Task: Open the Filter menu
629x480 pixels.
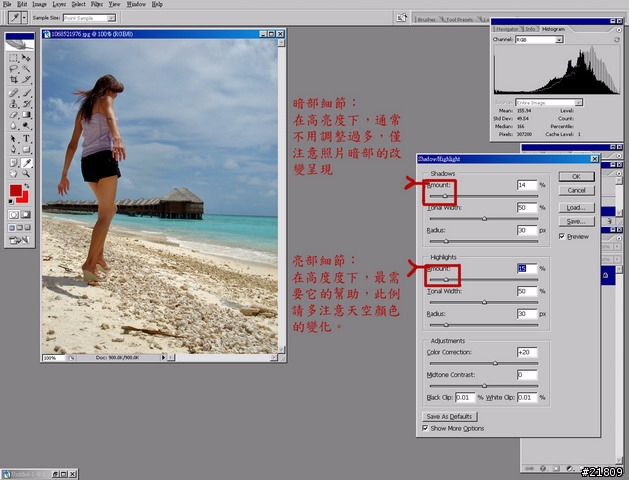Action: click(x=97, y=4)
